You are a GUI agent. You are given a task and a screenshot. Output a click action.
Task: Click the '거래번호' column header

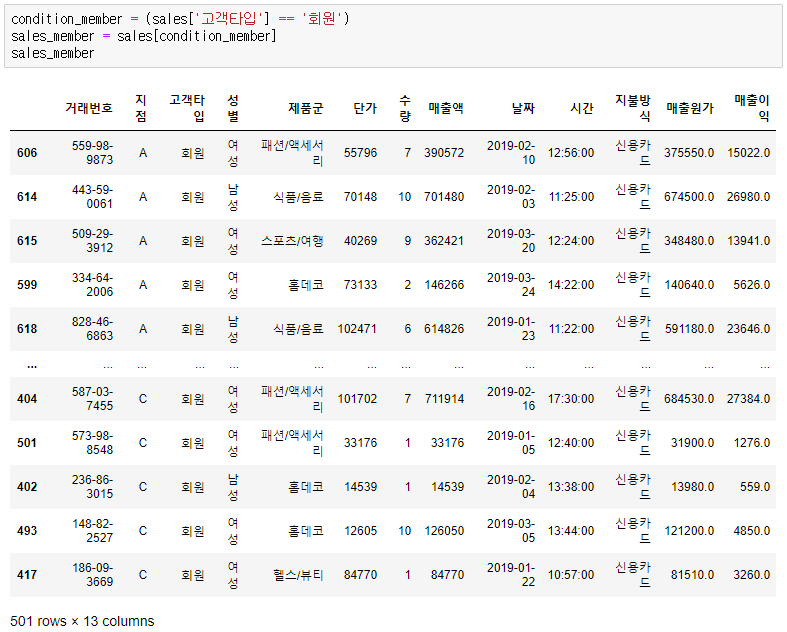click(x=89, y=108)
